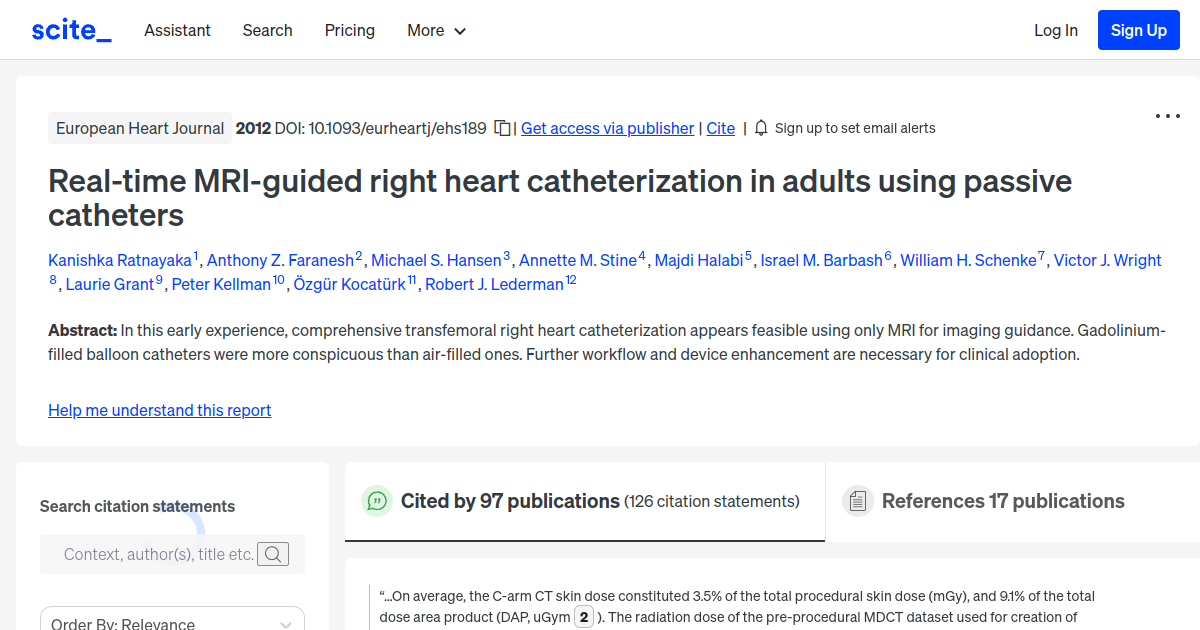Click the copy DOI icon
The width and height of the screenshot is (1200, 630).
(x=502, y=128)
